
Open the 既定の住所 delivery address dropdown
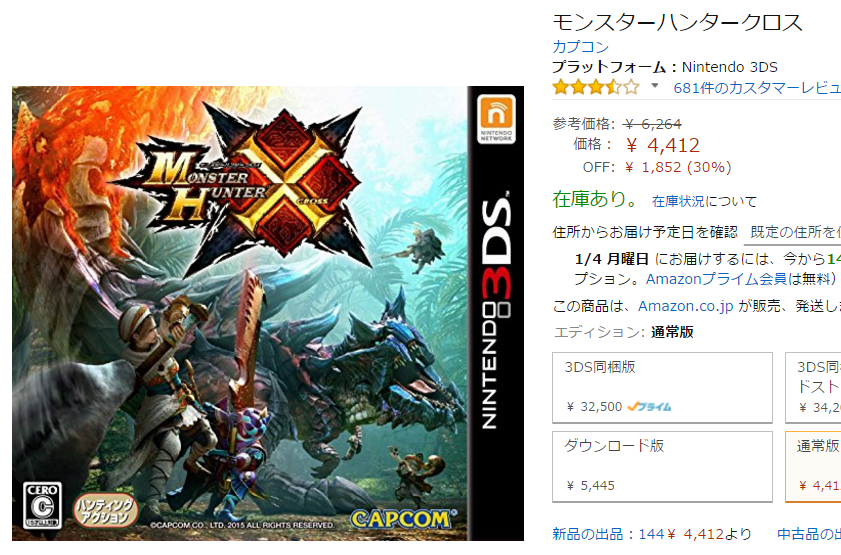click(792, 232)
